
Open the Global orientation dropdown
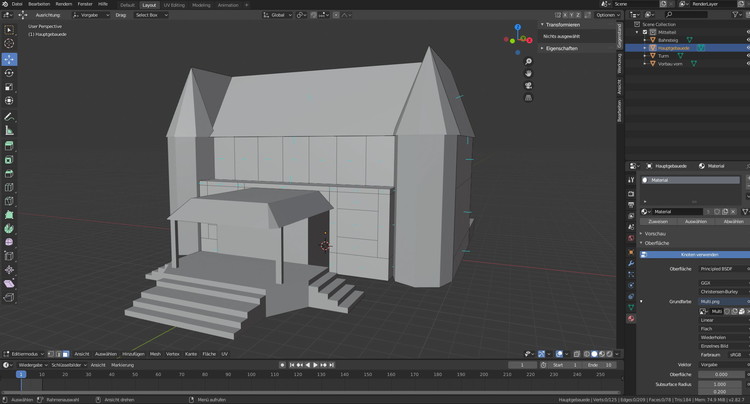coord(276,15)
